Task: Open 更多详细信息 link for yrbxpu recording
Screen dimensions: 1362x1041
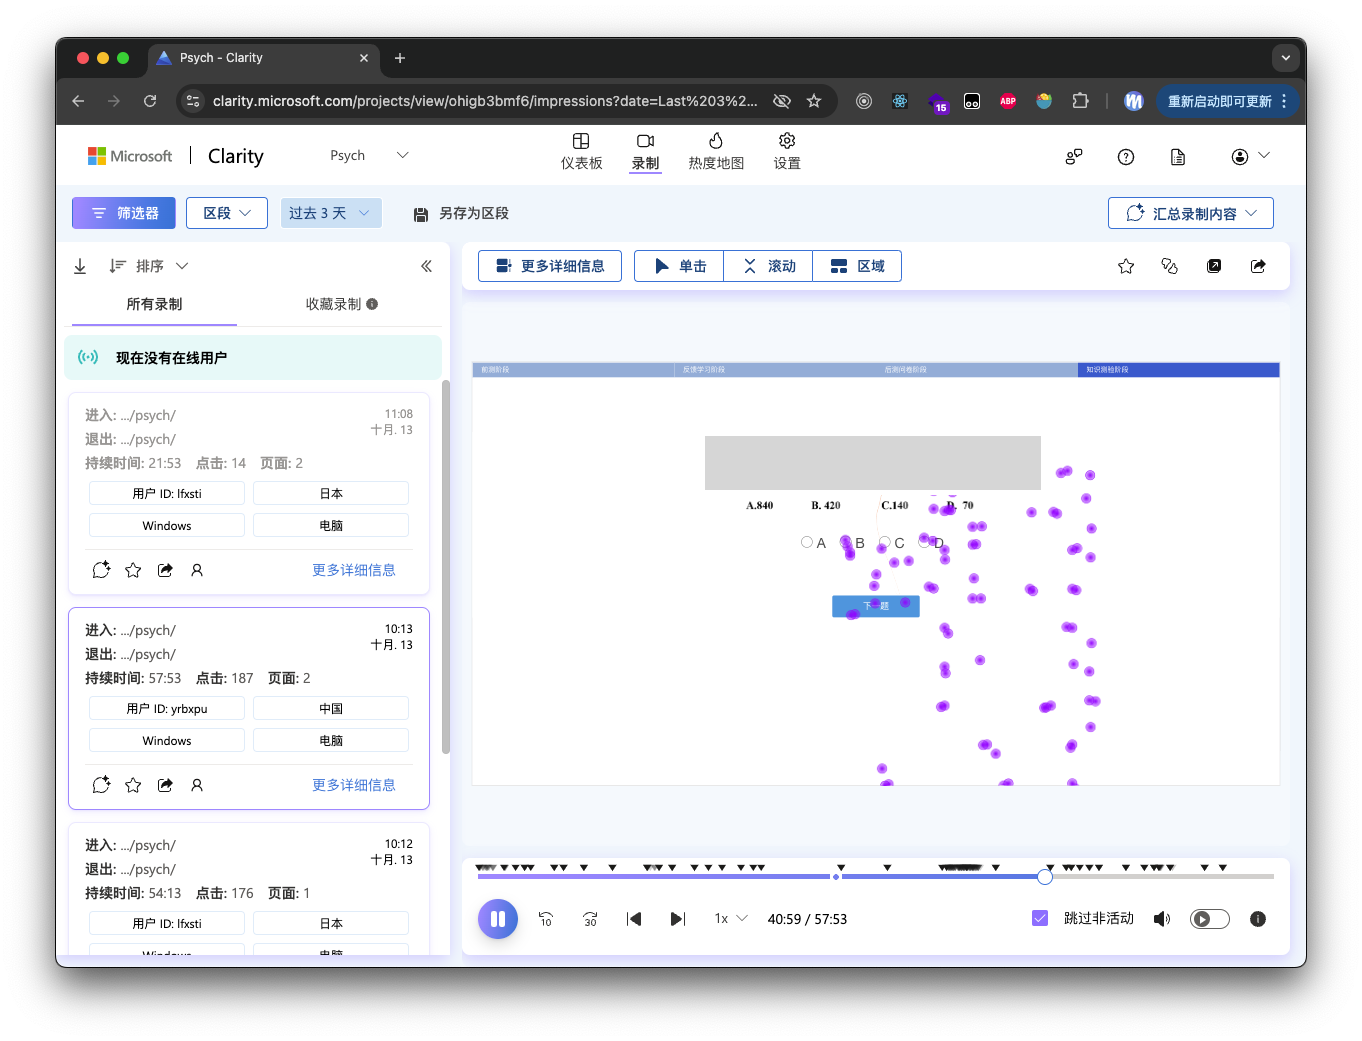Action: (x=353, y=785)
